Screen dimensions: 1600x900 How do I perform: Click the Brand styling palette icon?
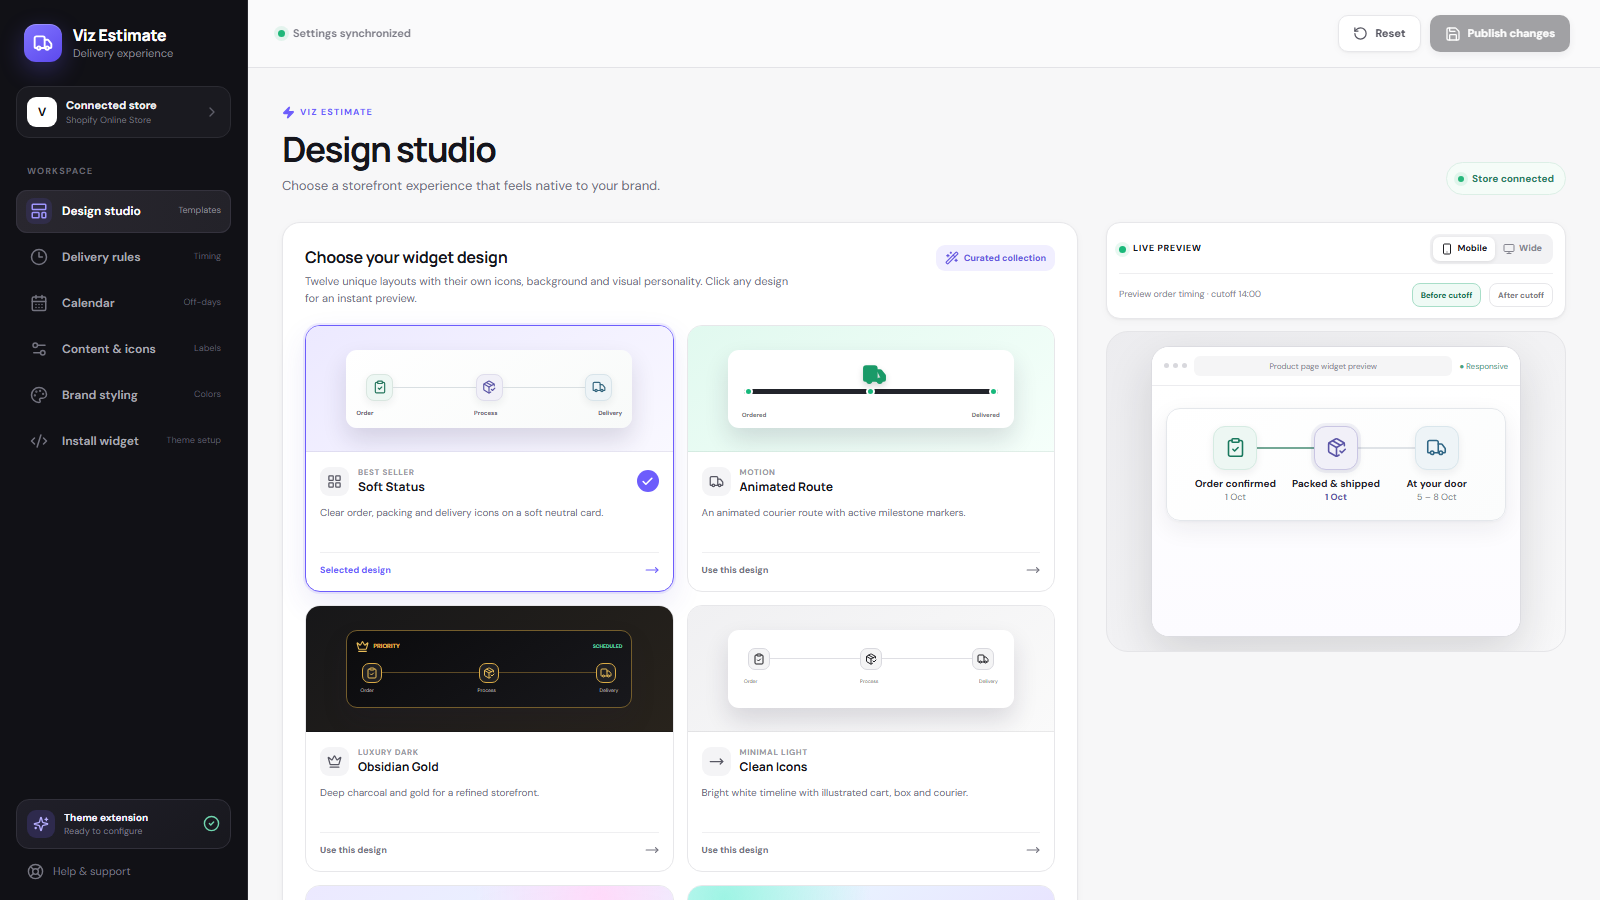tap(39, 395)
